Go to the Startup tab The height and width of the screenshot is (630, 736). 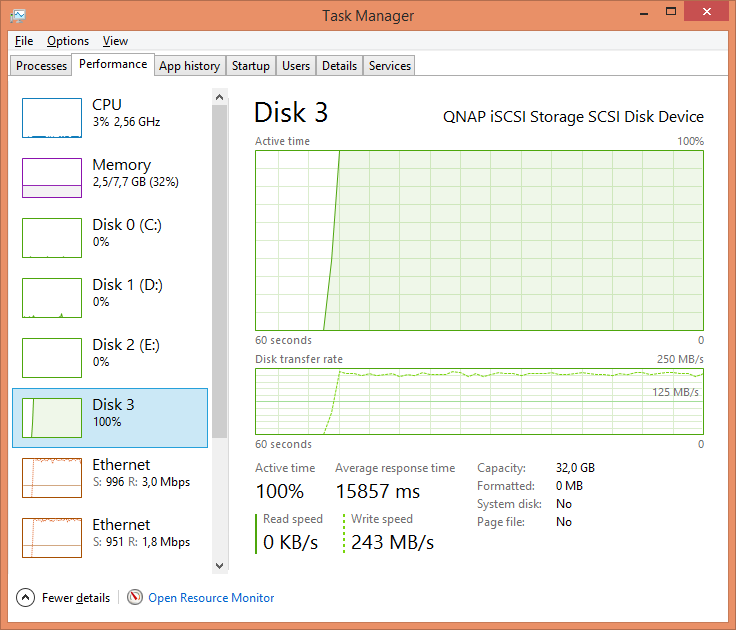(x=250, y=66)
